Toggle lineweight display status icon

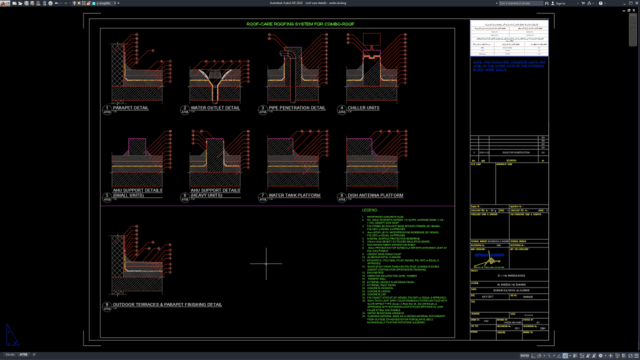(575, 356)
